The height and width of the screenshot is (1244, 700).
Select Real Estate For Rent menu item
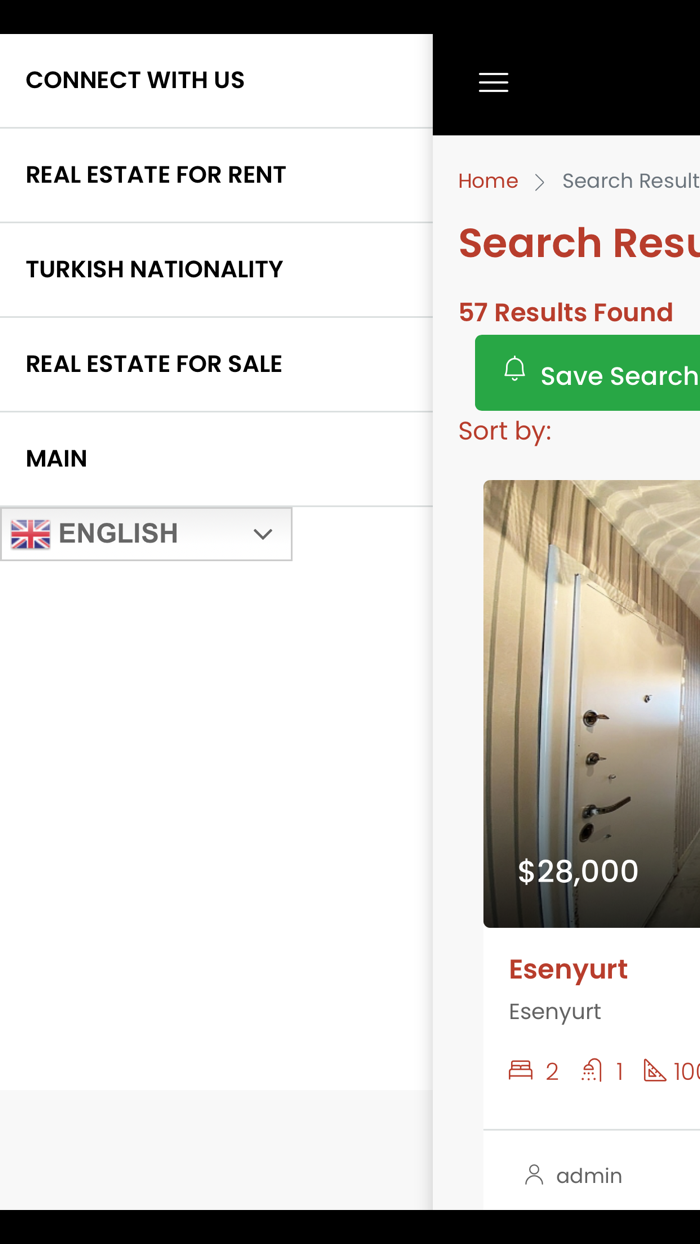coord(156,175)
